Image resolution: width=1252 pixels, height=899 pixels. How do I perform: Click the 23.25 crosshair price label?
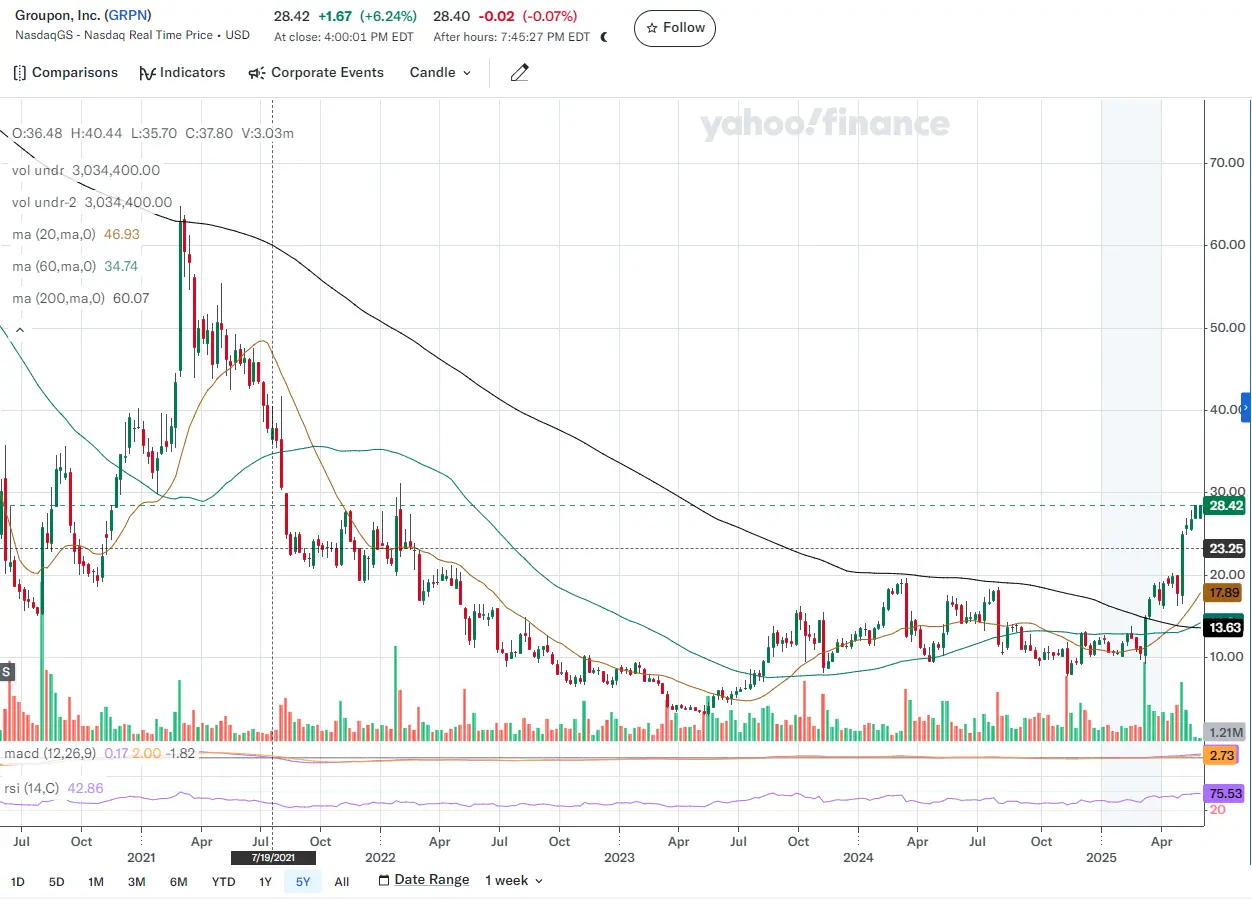click(1226, 549)
